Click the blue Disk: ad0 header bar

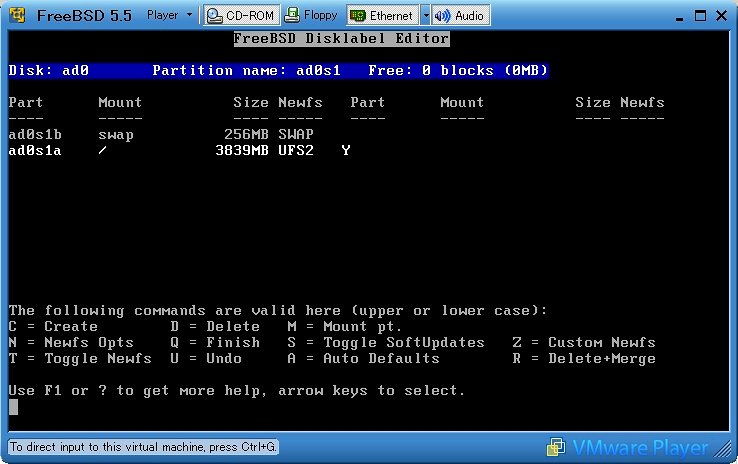pos(278,70)
